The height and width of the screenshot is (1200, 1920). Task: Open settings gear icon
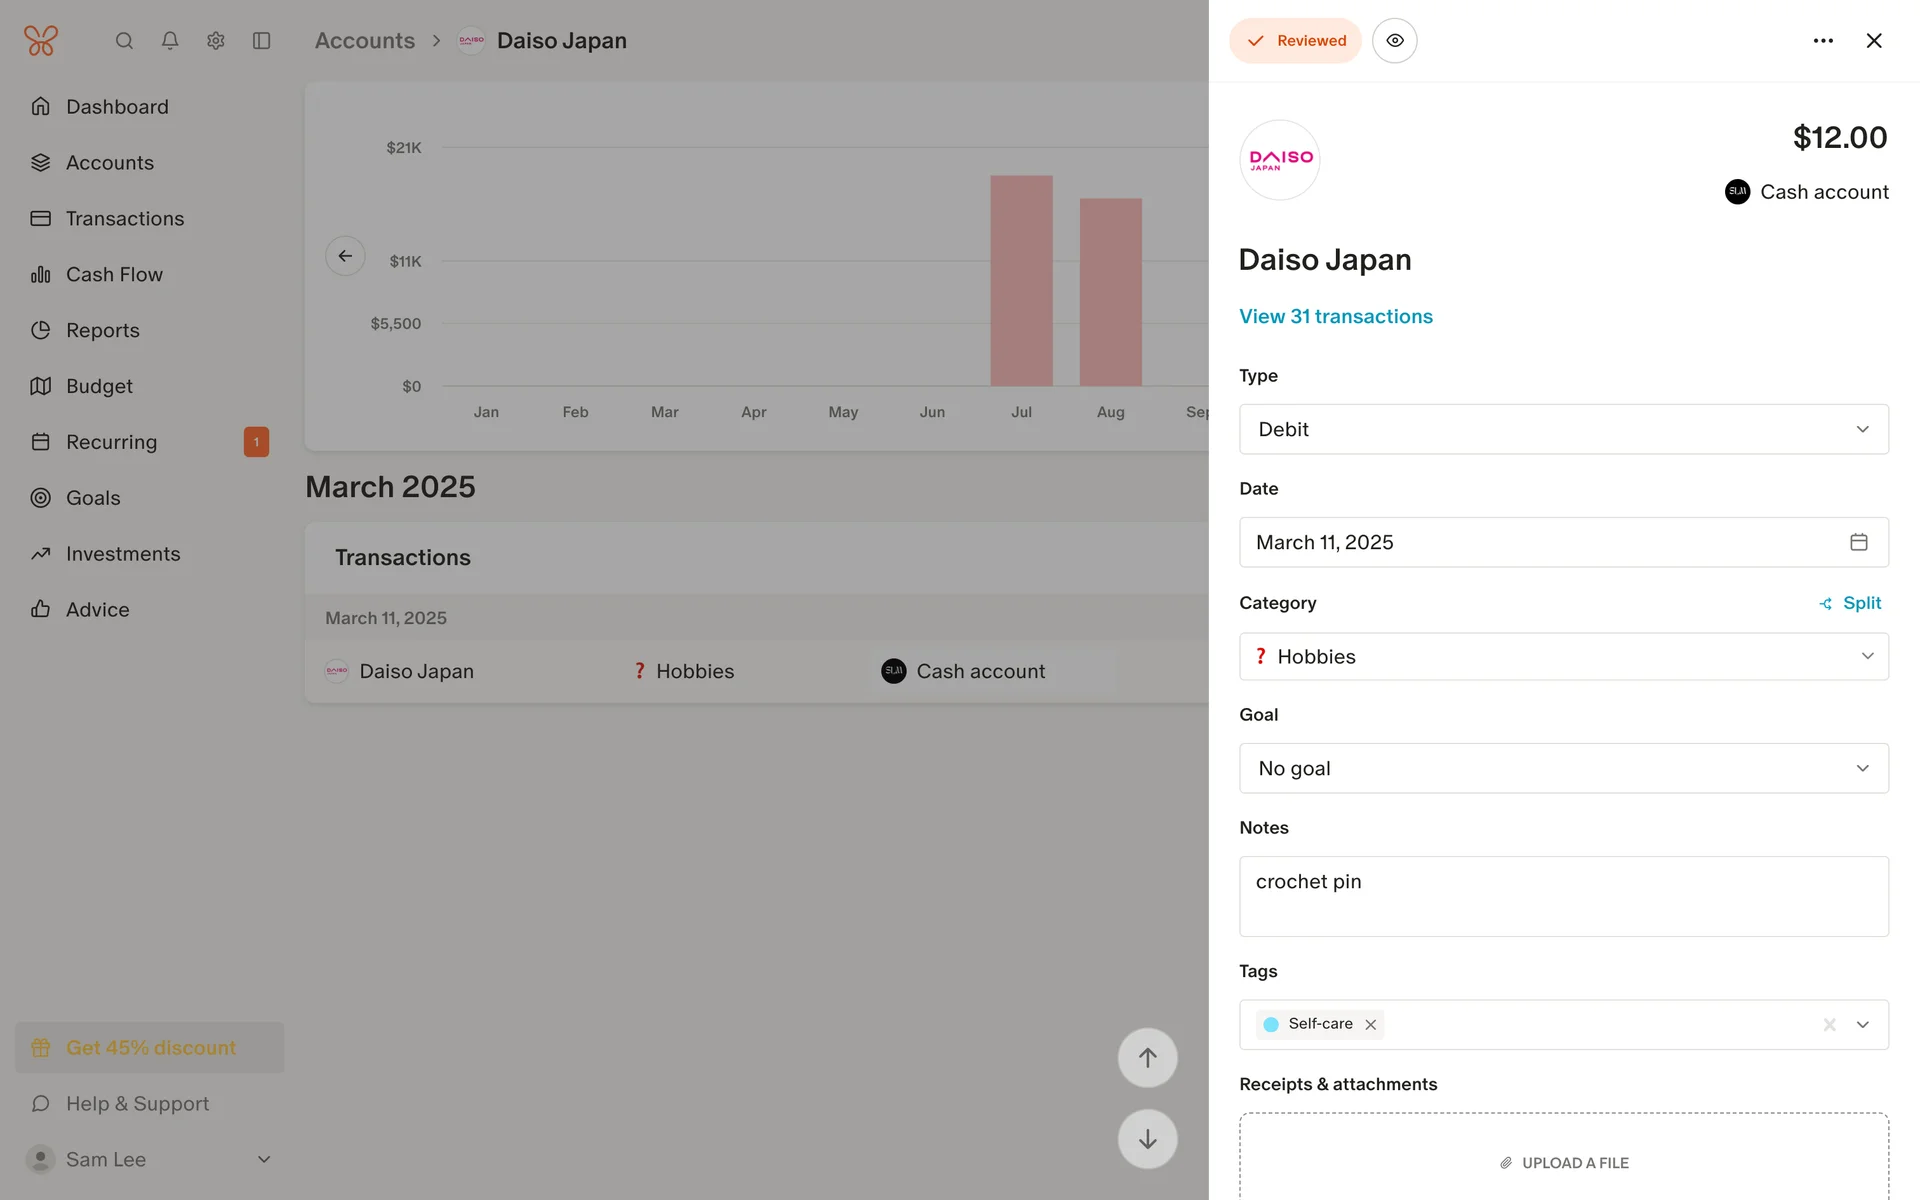[216, 41]
